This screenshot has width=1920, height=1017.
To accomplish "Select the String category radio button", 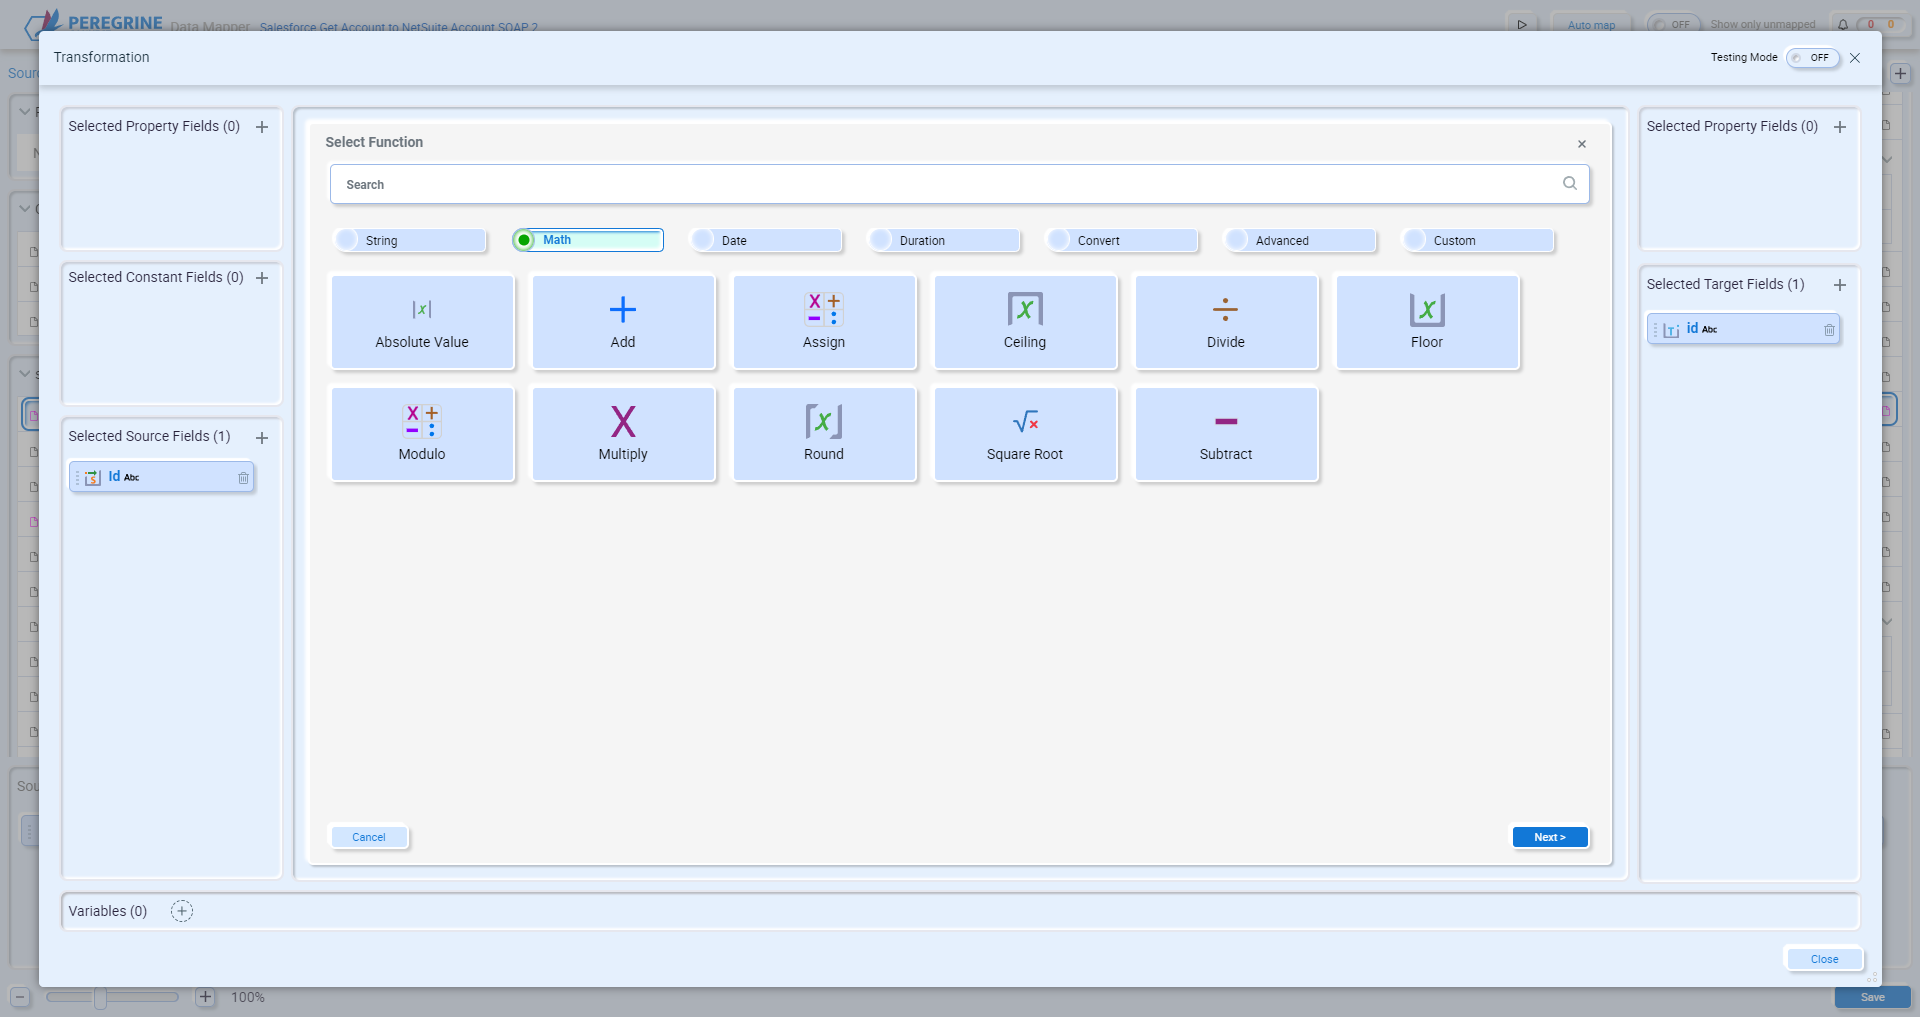I will 348,241.
